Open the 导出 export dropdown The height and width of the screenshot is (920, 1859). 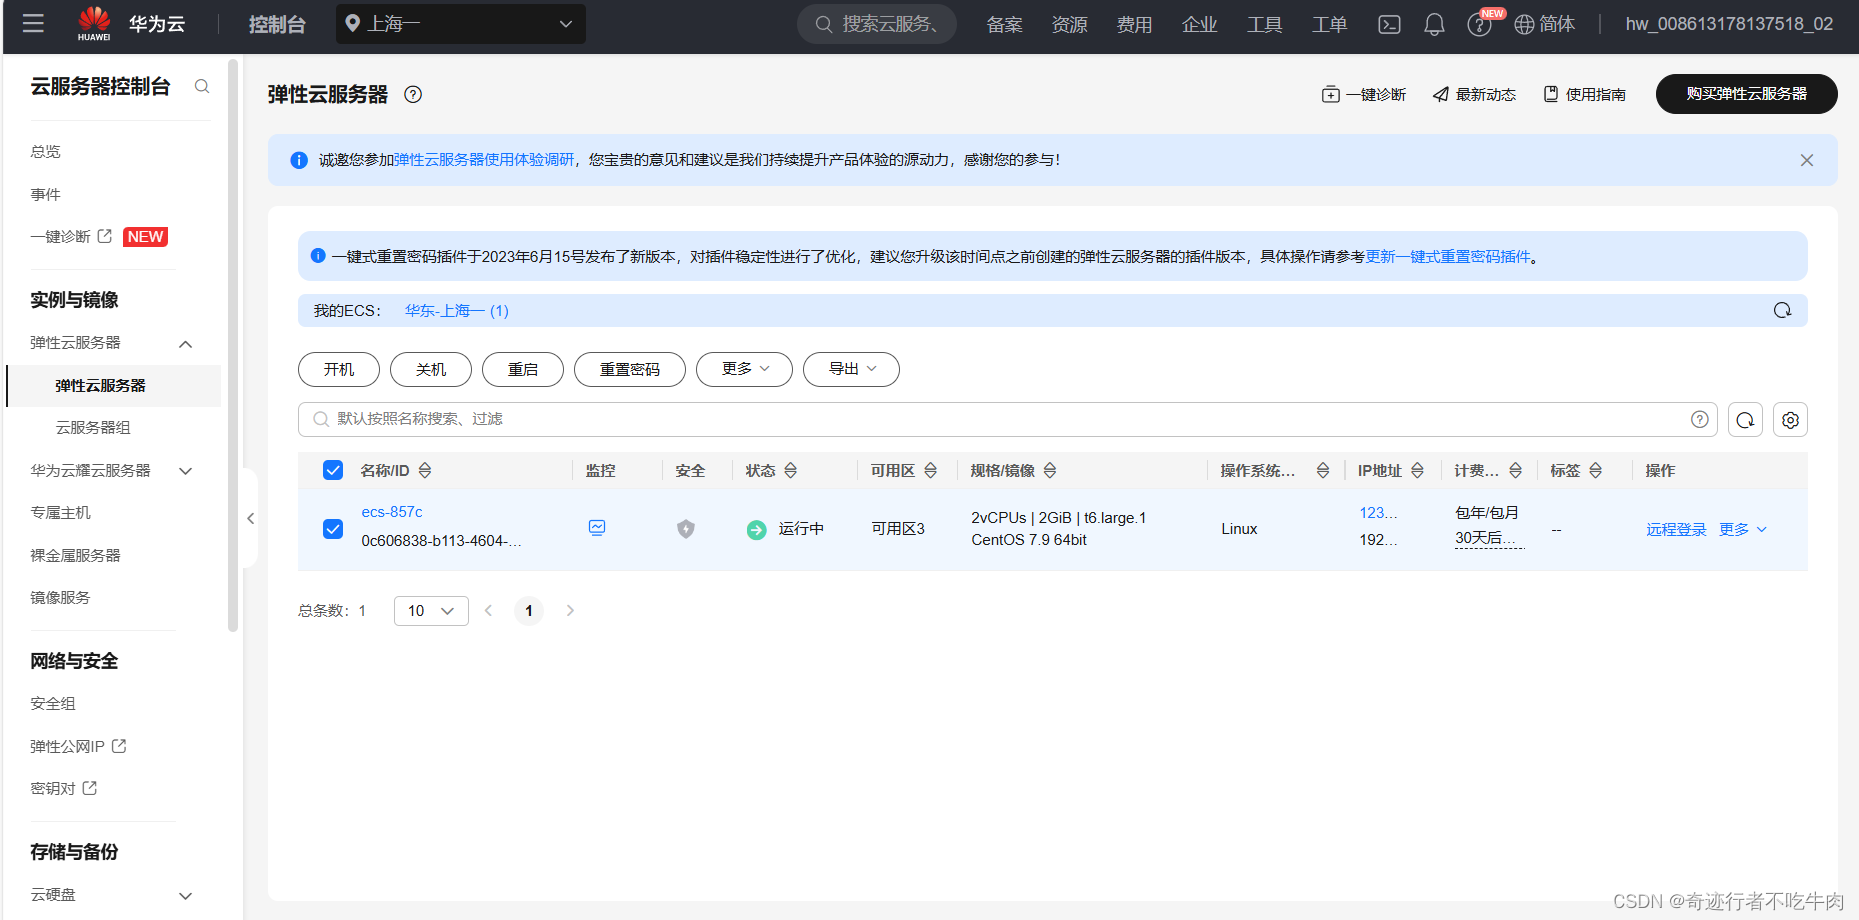pyautogui.click(x=851, y=369)
